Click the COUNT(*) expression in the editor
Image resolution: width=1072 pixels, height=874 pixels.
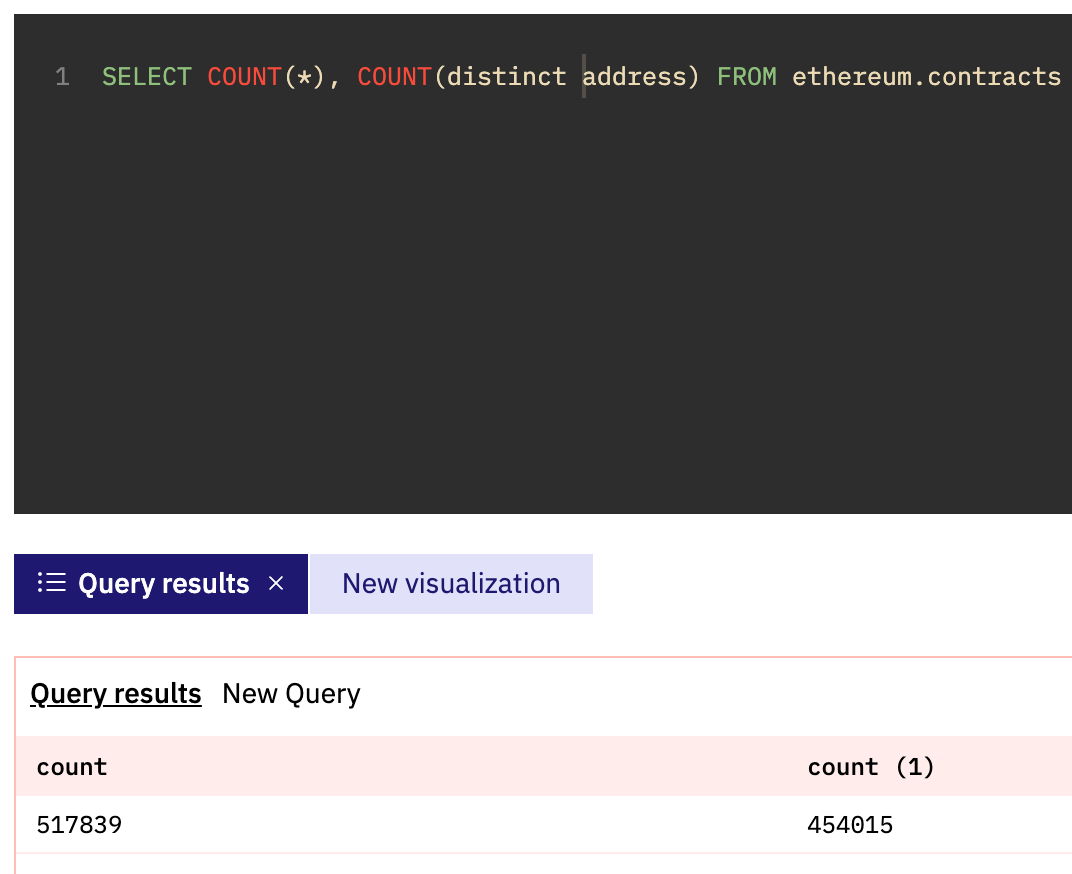coord(266,77)
